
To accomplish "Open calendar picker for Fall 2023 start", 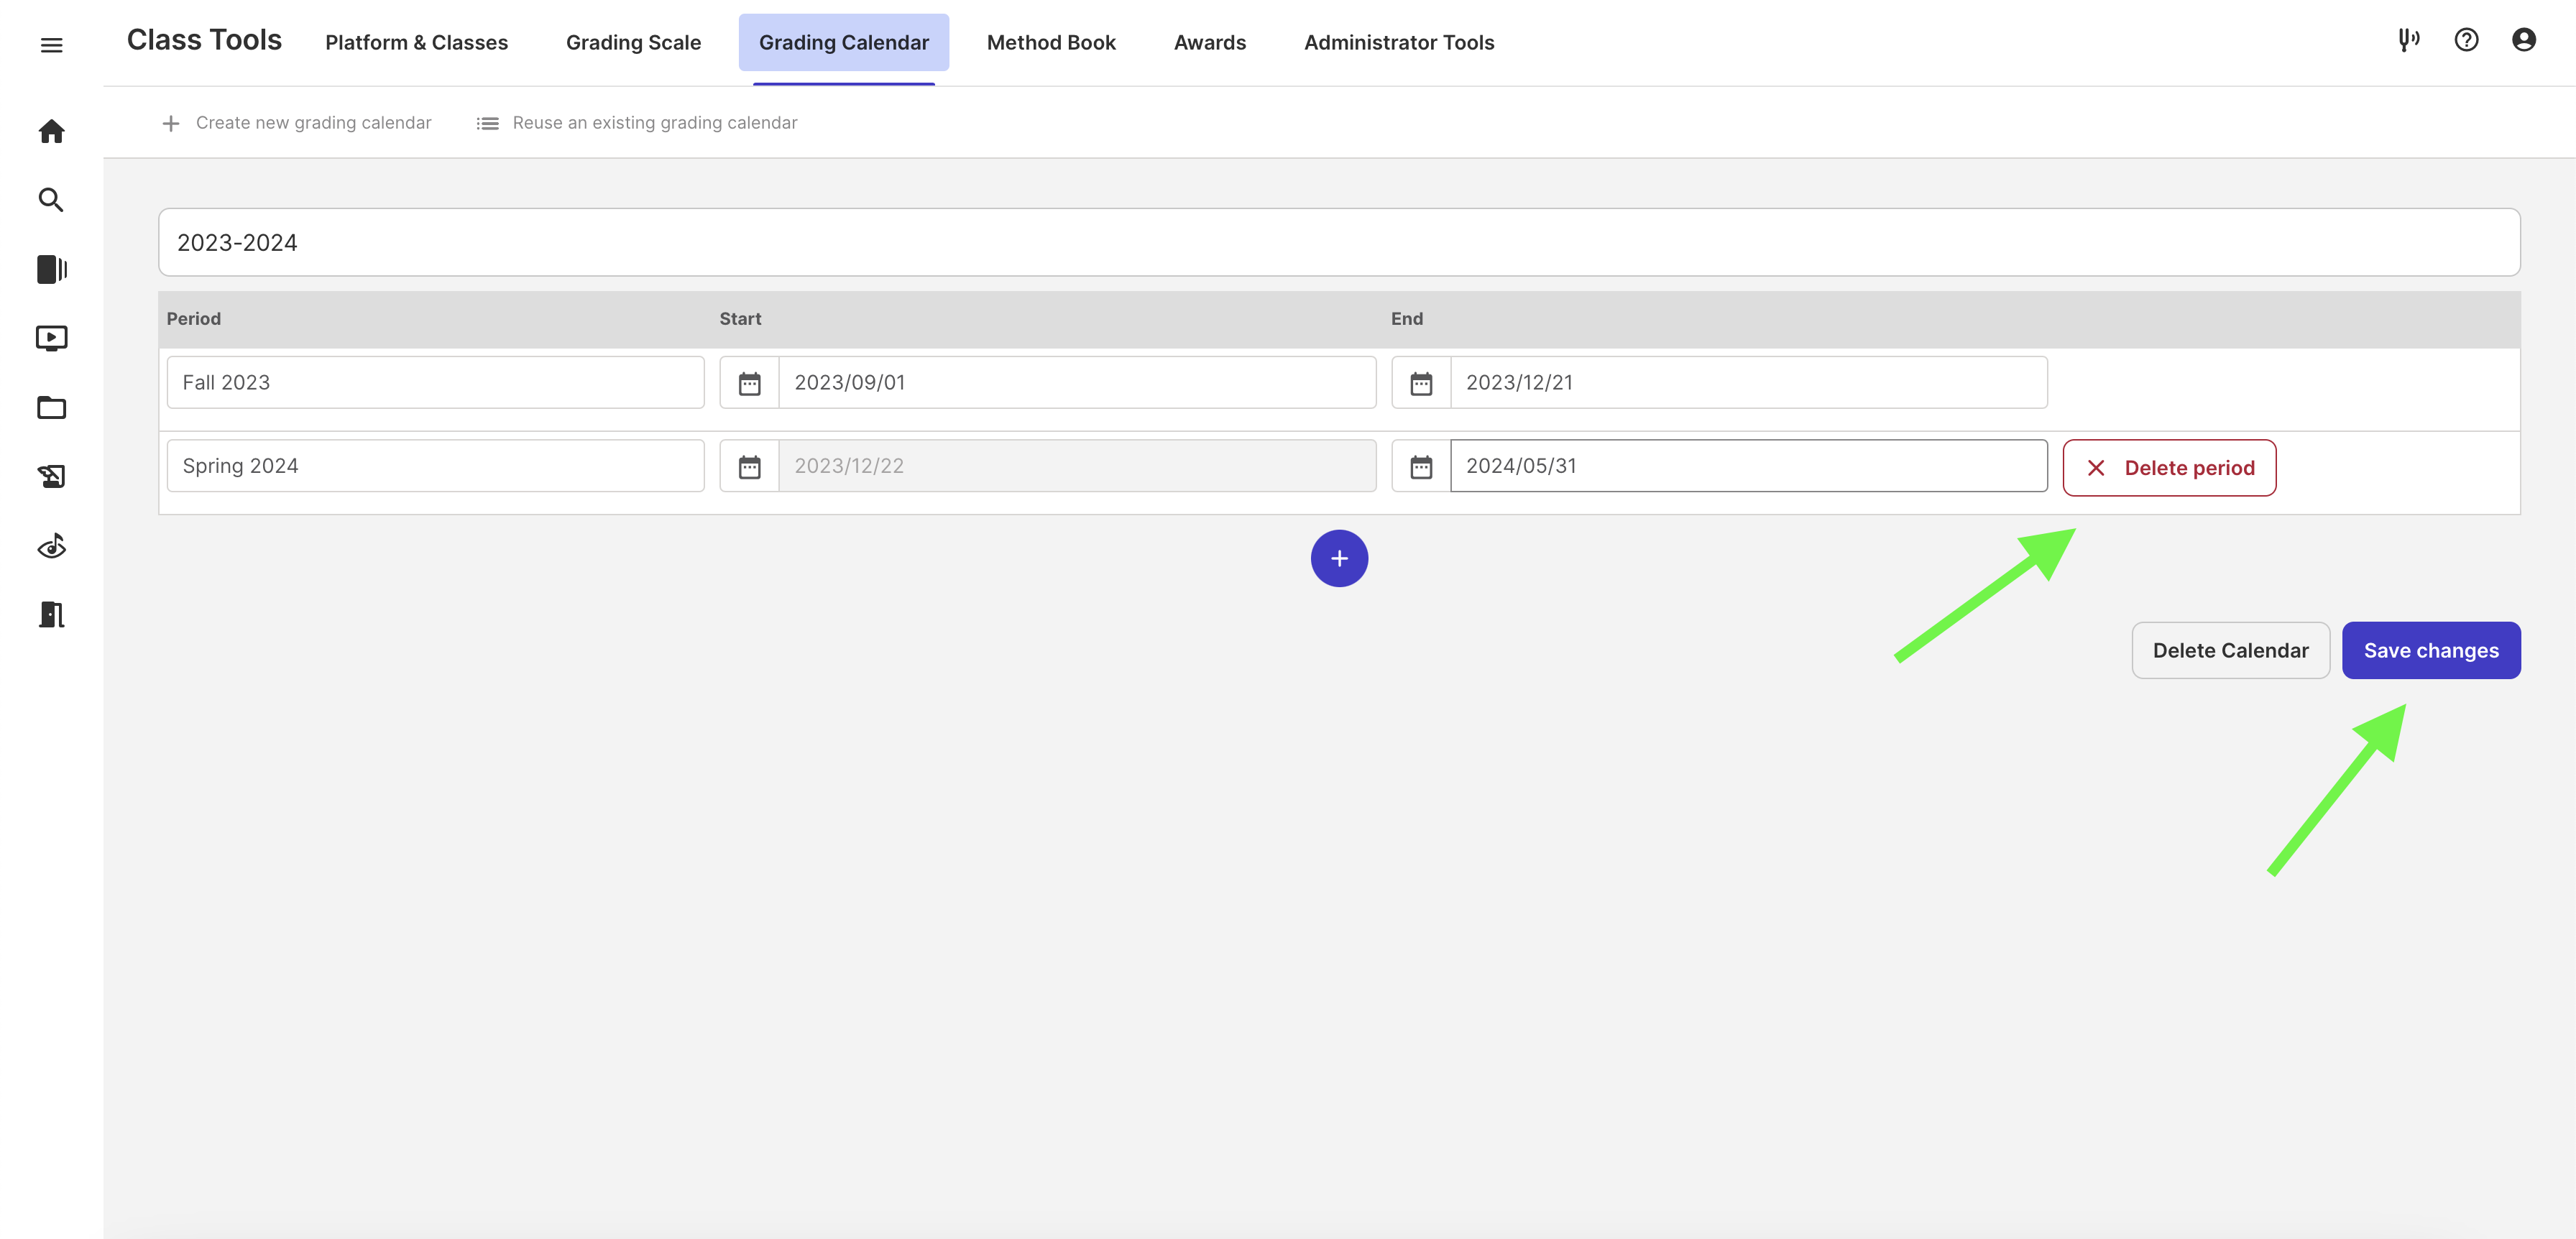I will point(749,383).
